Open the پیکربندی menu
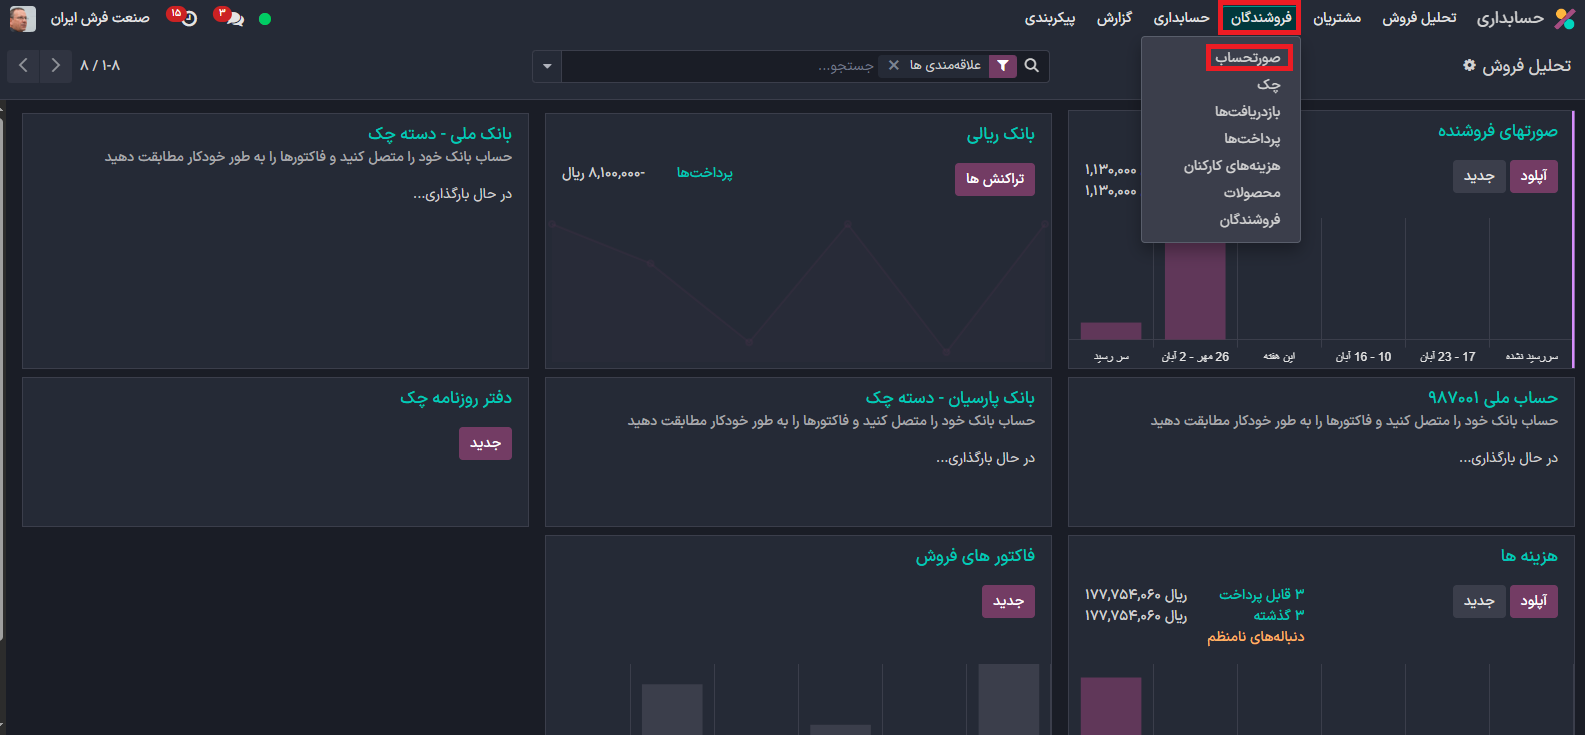This screenshot has height=735, width=1585. 1049,19
